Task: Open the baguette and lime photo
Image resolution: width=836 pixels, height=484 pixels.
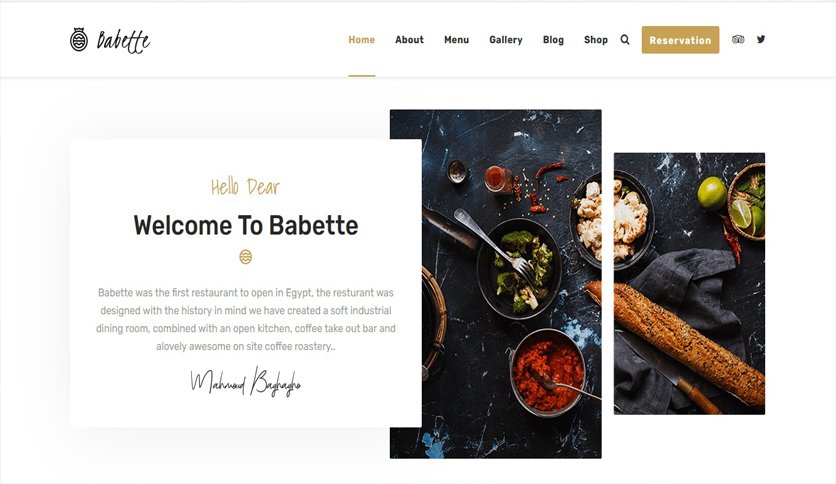Action: tap(689, 284)
